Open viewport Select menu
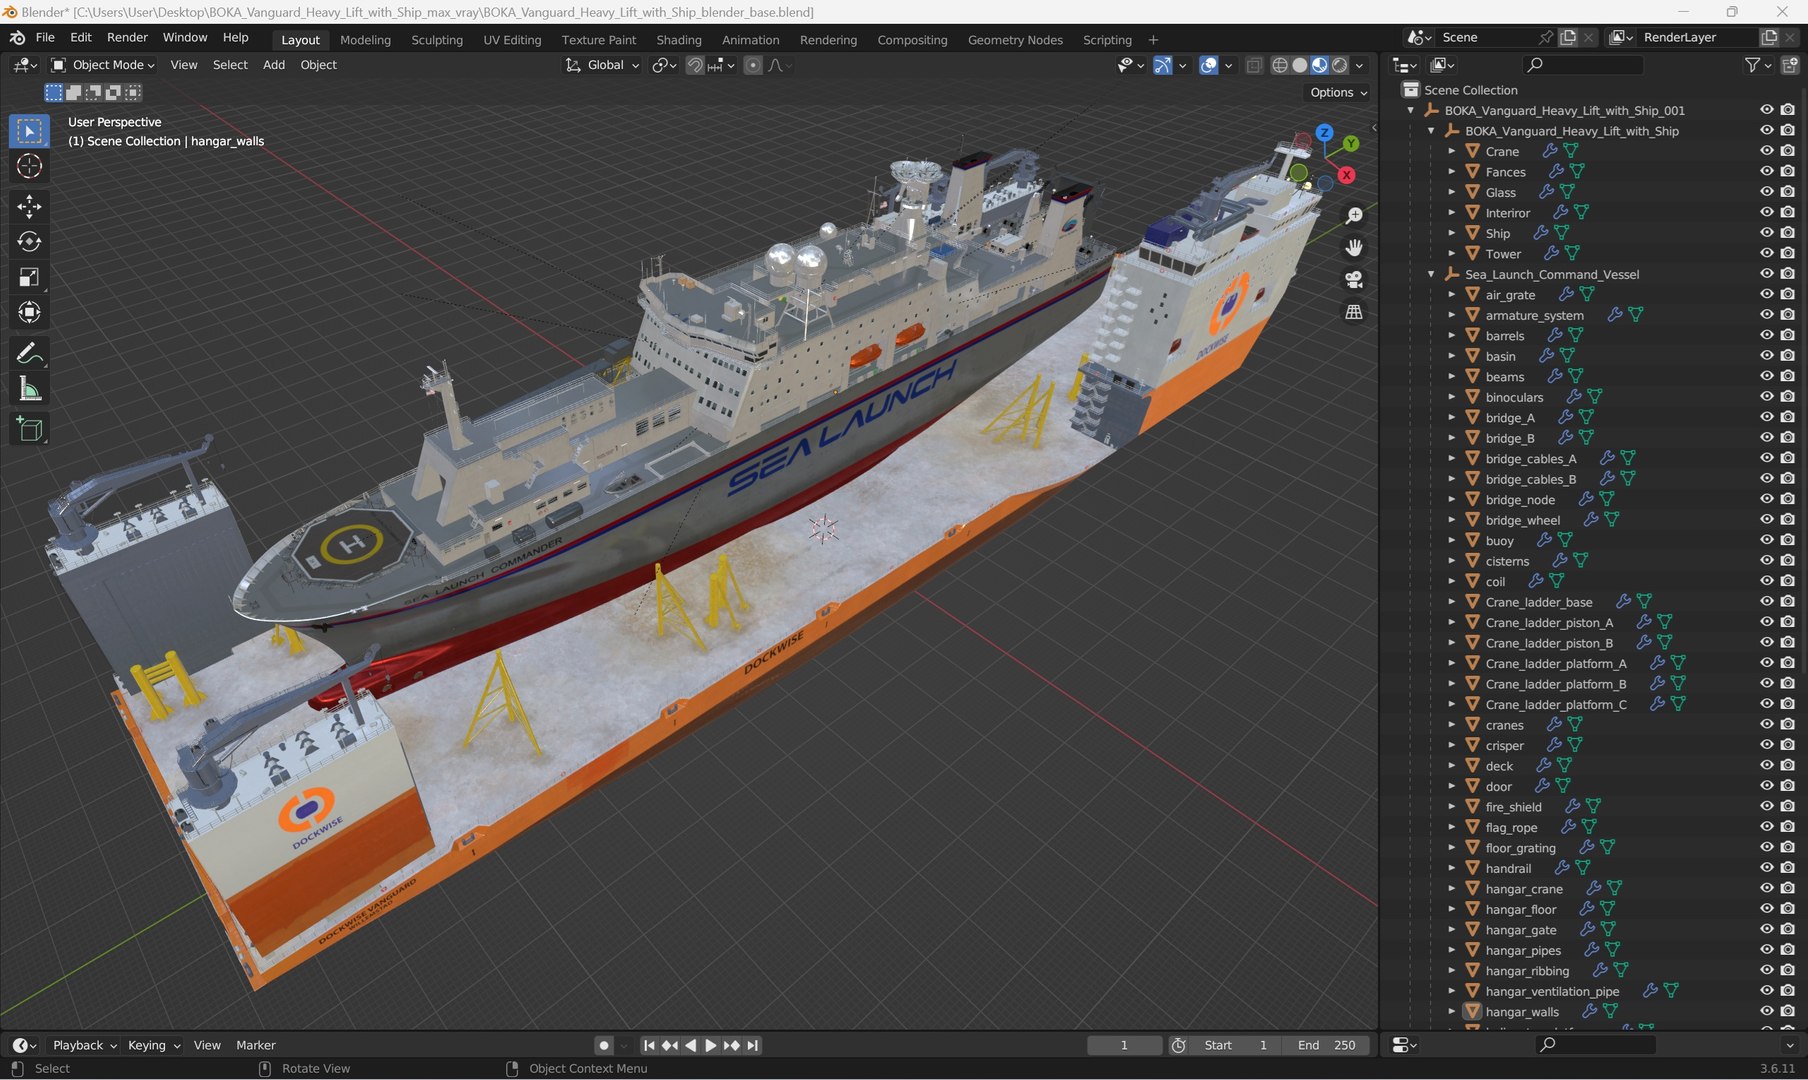Viewport: 1808px width, 1080px height. (x=230, y=65)
